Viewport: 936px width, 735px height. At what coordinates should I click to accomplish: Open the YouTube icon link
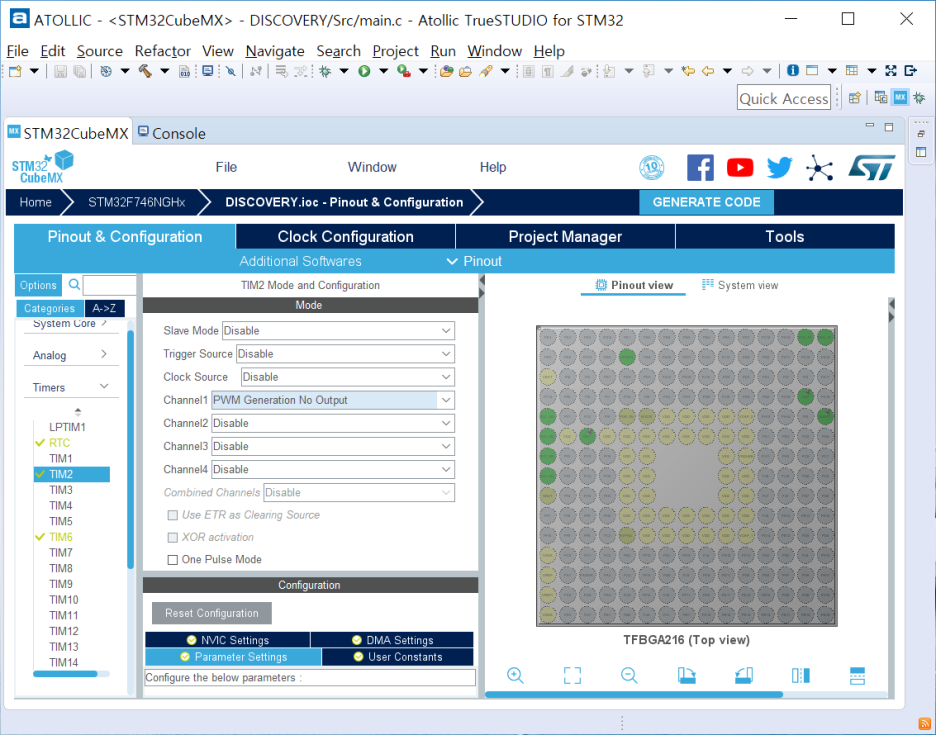(x=740, y=167)
